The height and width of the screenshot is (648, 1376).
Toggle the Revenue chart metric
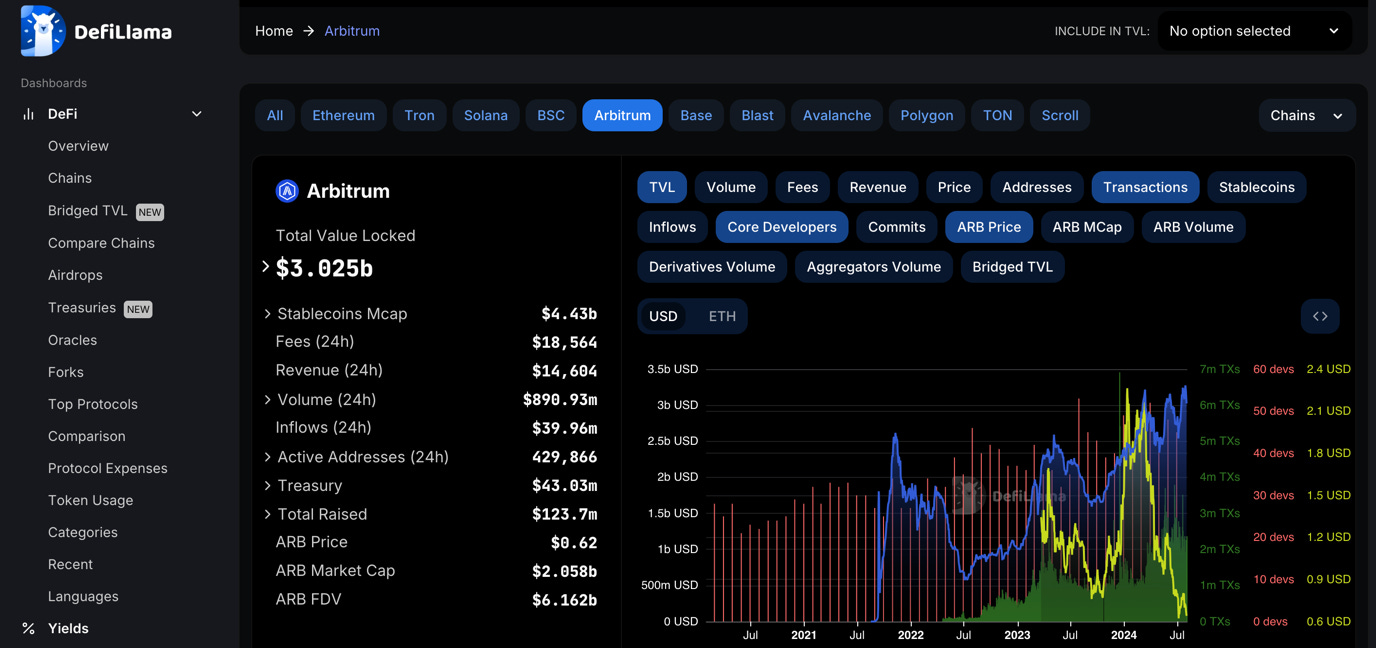878,187
